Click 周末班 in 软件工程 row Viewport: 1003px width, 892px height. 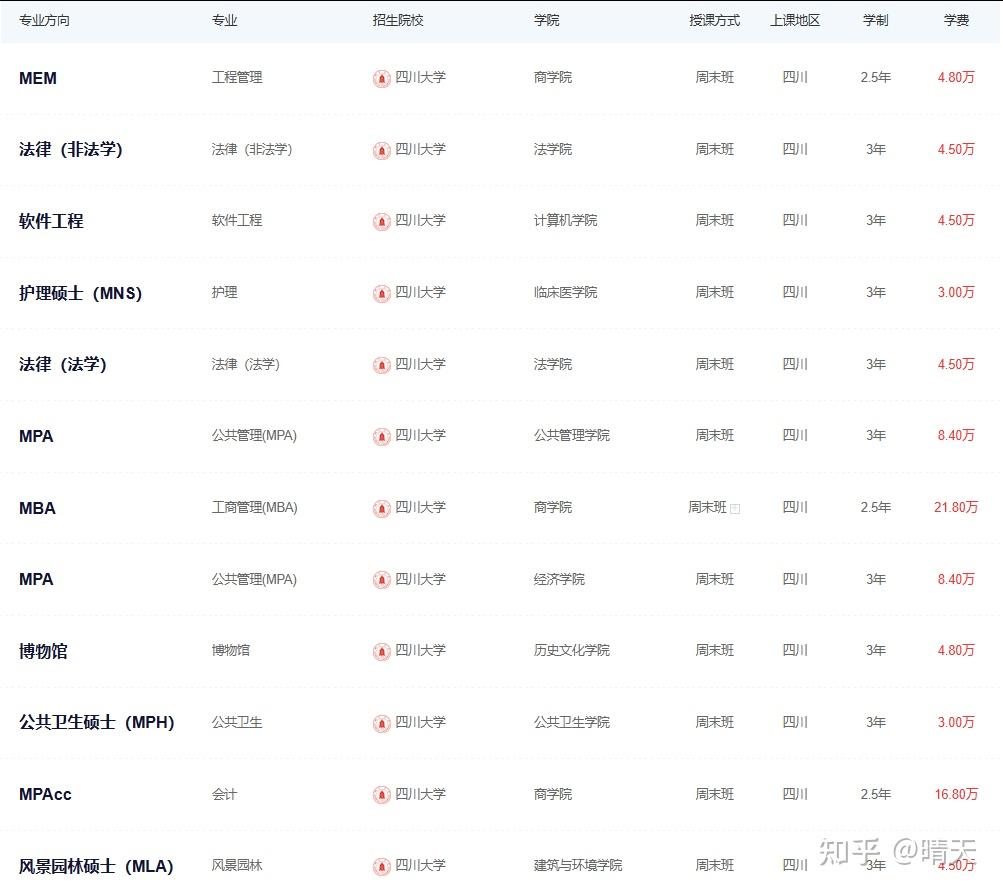715,221
